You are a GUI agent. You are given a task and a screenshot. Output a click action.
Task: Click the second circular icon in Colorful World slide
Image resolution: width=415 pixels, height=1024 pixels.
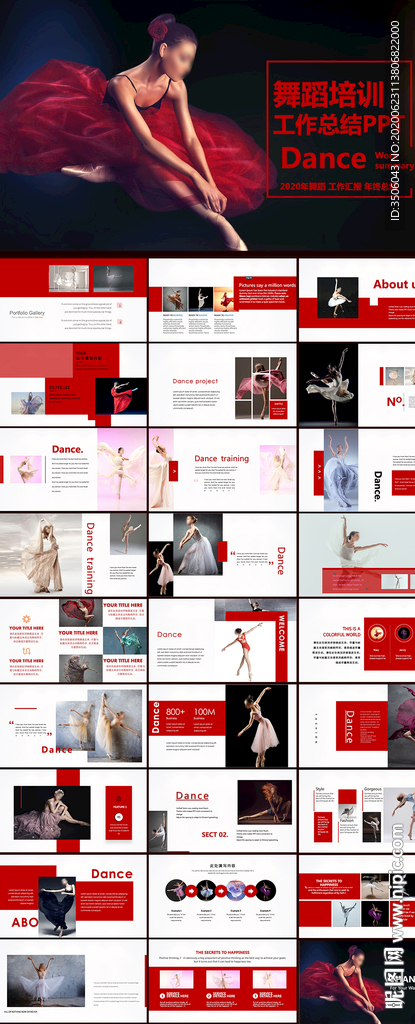[403, 632]
